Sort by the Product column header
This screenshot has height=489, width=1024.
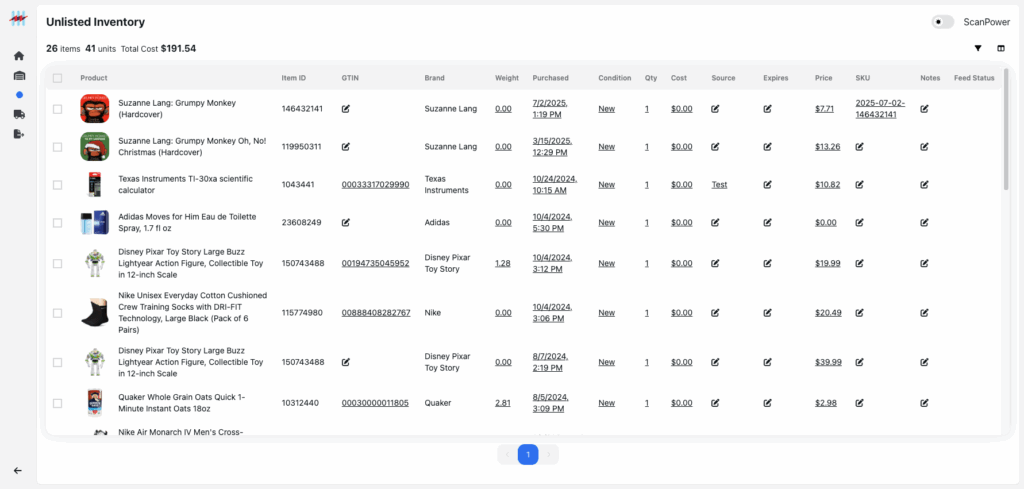click(94, 78)
